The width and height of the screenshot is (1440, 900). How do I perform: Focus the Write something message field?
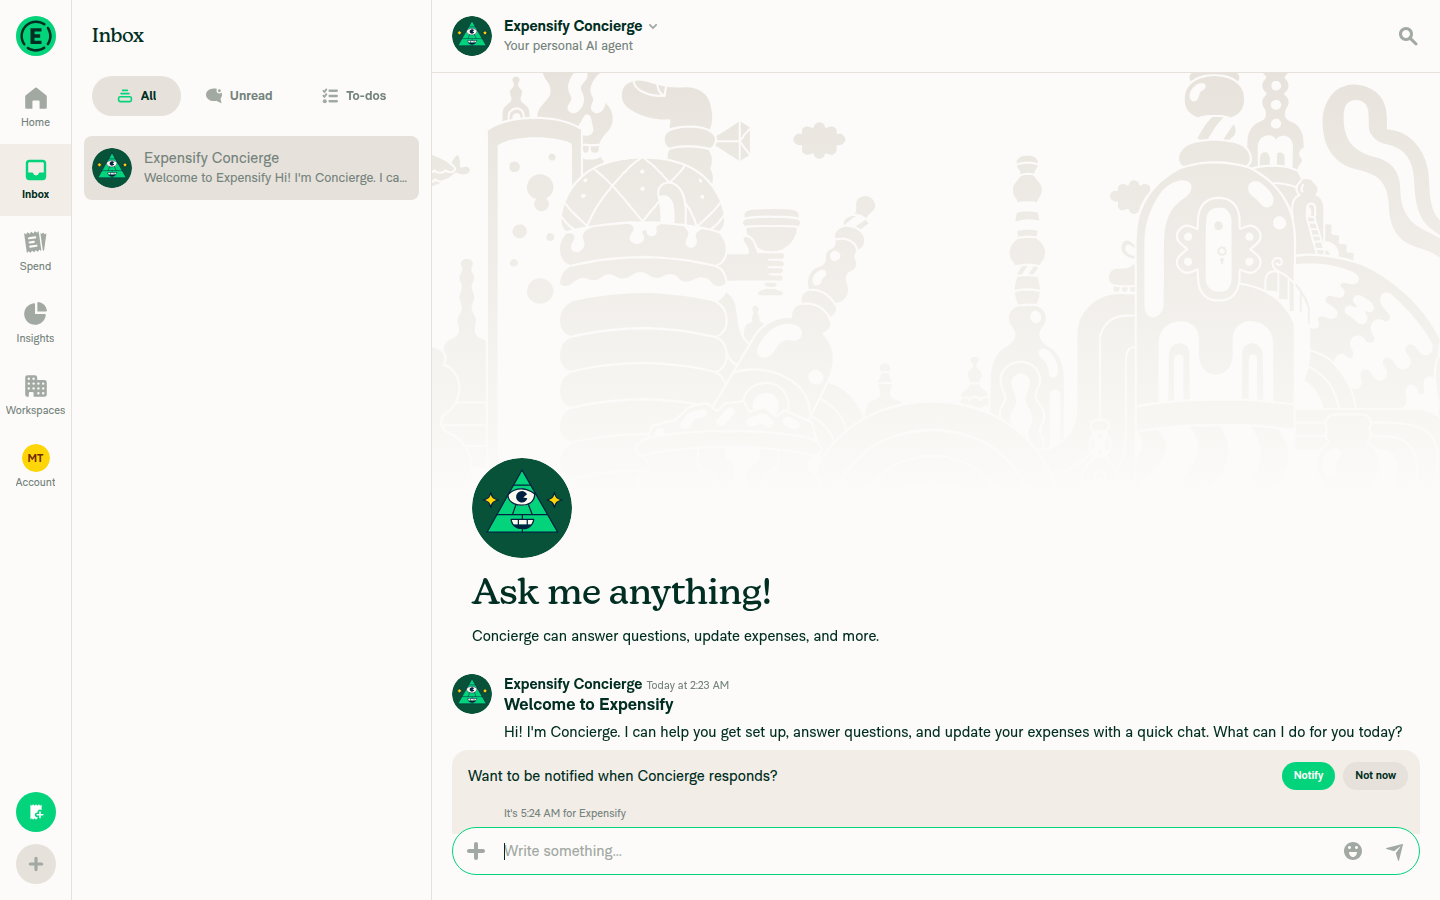[915, 851]
